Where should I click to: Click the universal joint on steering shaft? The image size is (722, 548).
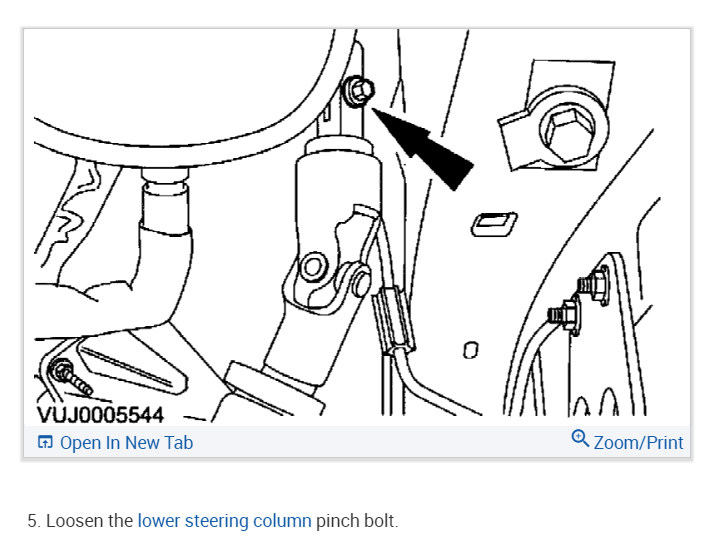(x=331, y=264)
